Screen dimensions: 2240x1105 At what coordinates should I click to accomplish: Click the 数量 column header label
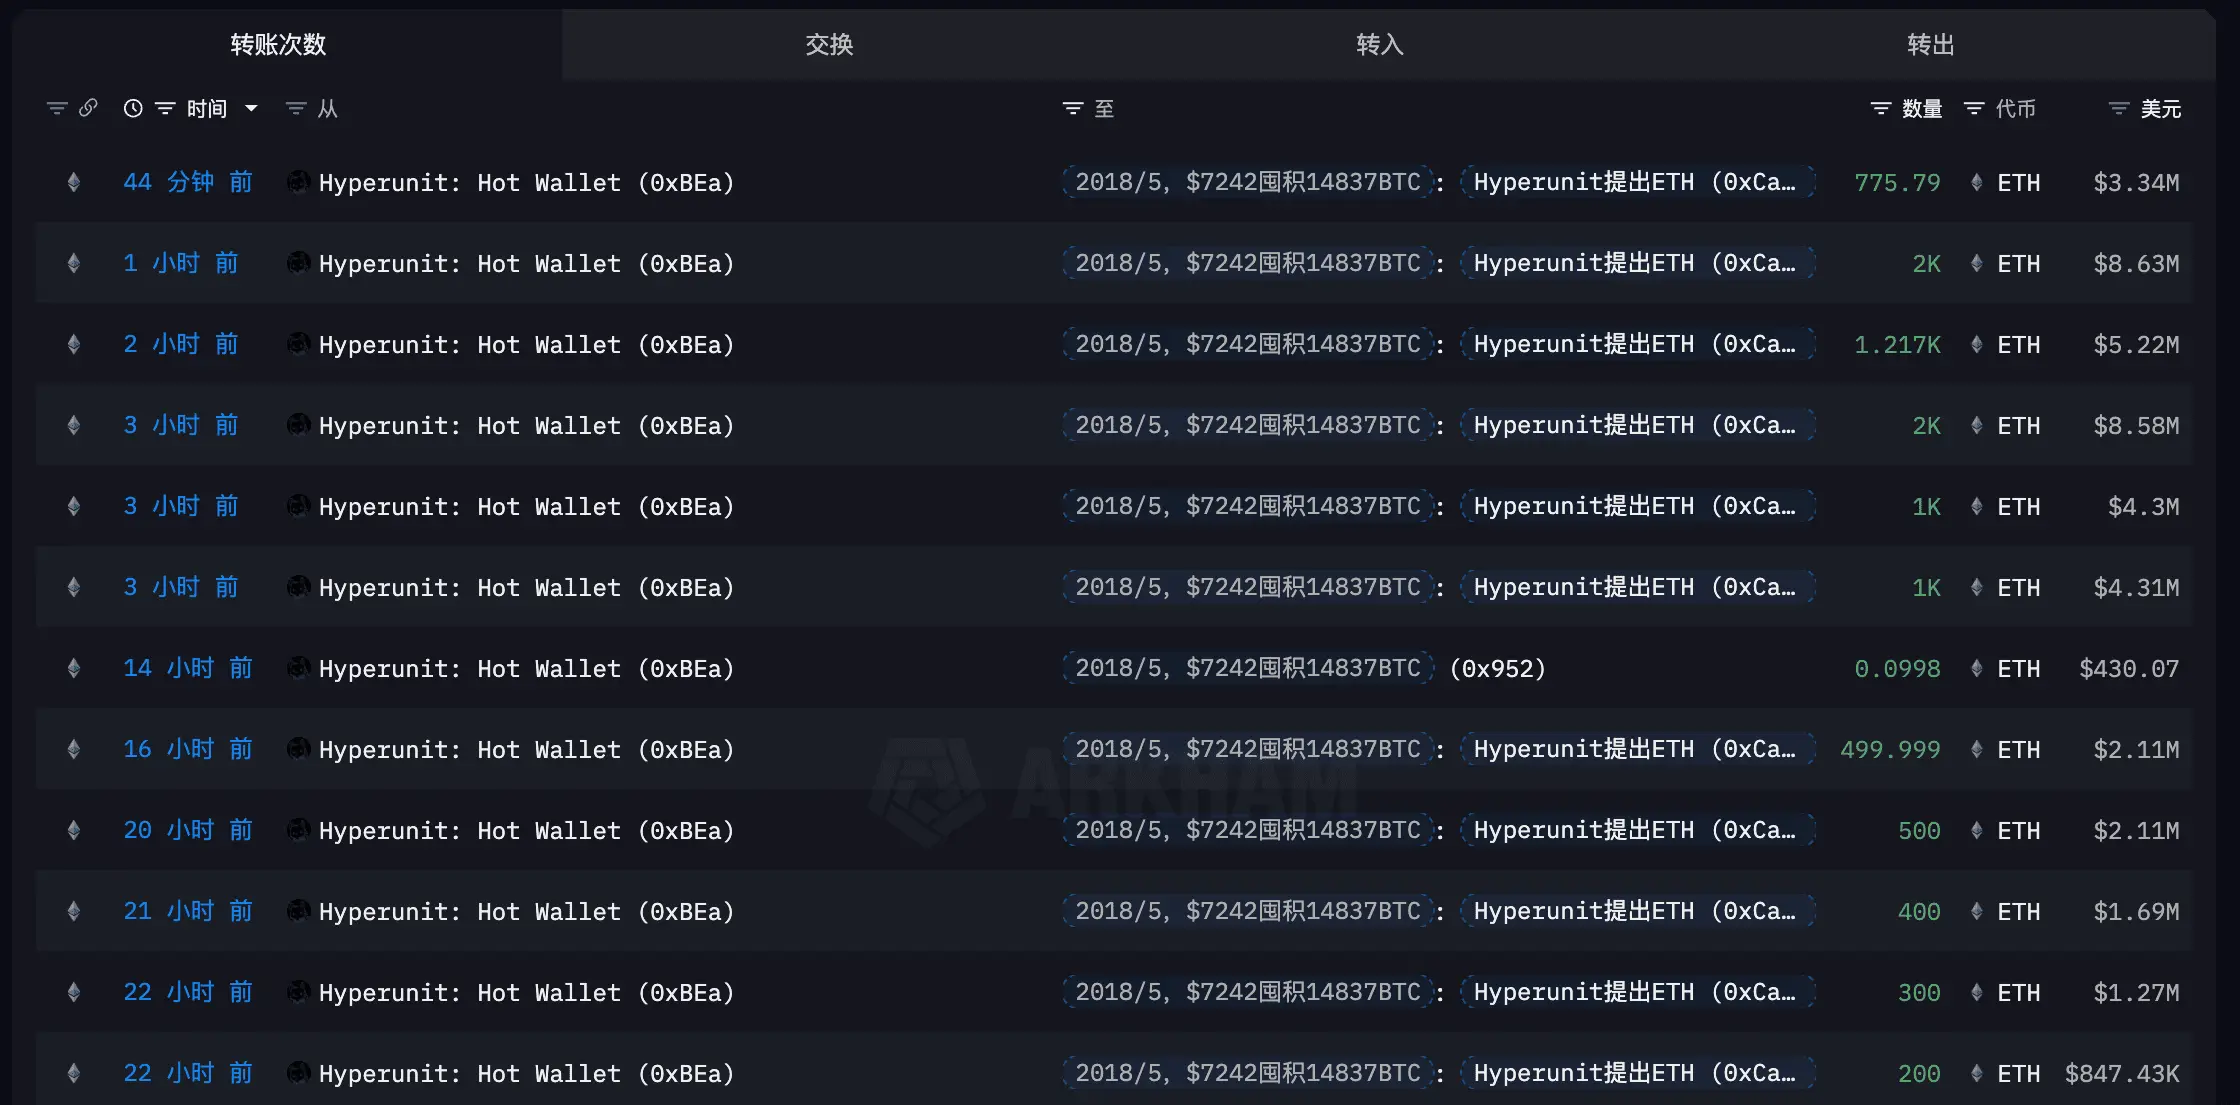pyautogui.click(x=1922, y=108)
